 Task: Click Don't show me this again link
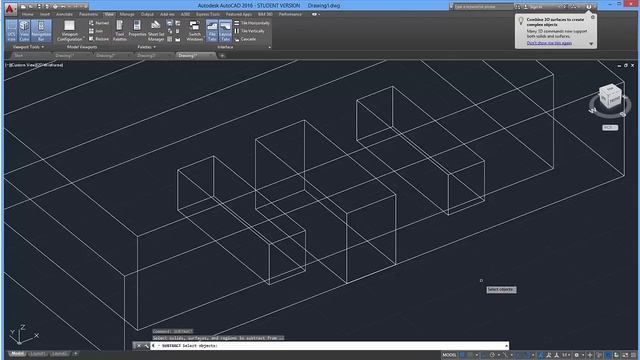click(549, 43)
